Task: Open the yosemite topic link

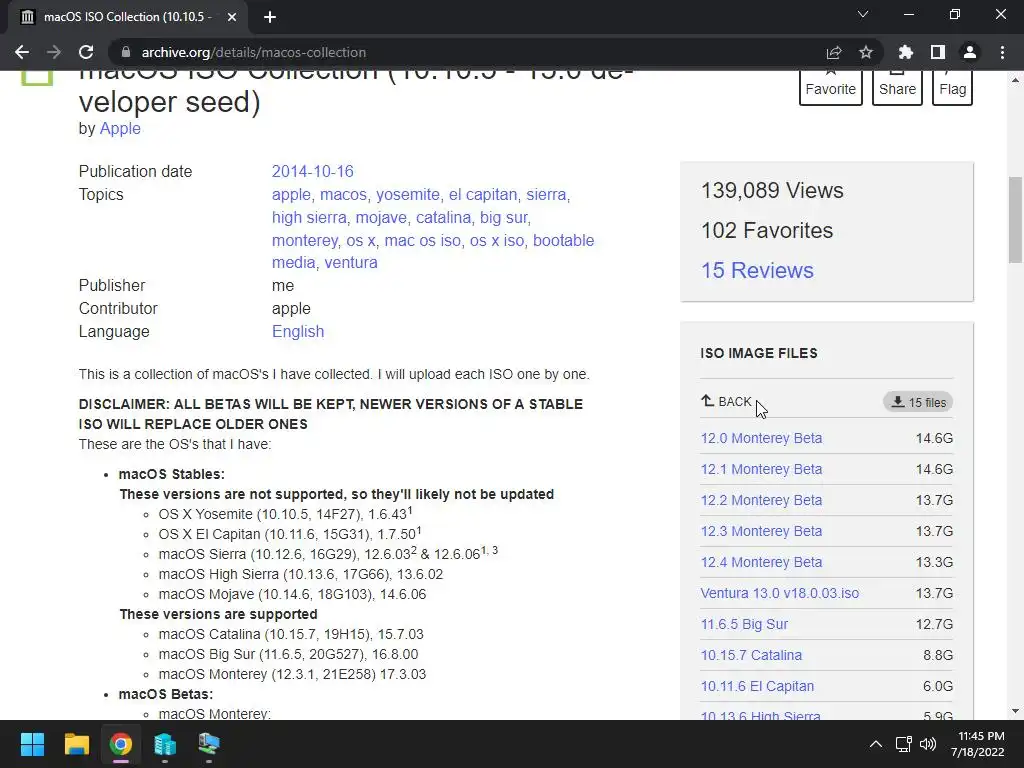Action: point(408,195)
